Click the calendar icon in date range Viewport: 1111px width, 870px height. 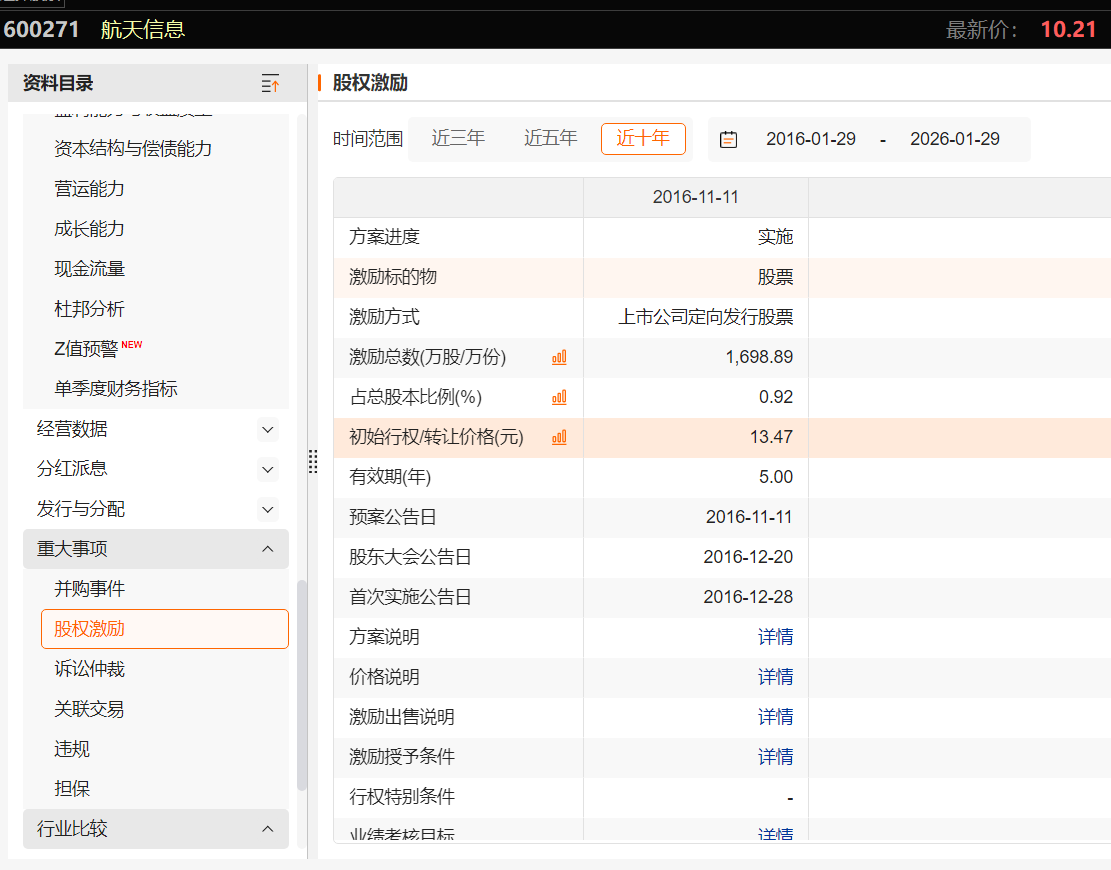729,139
